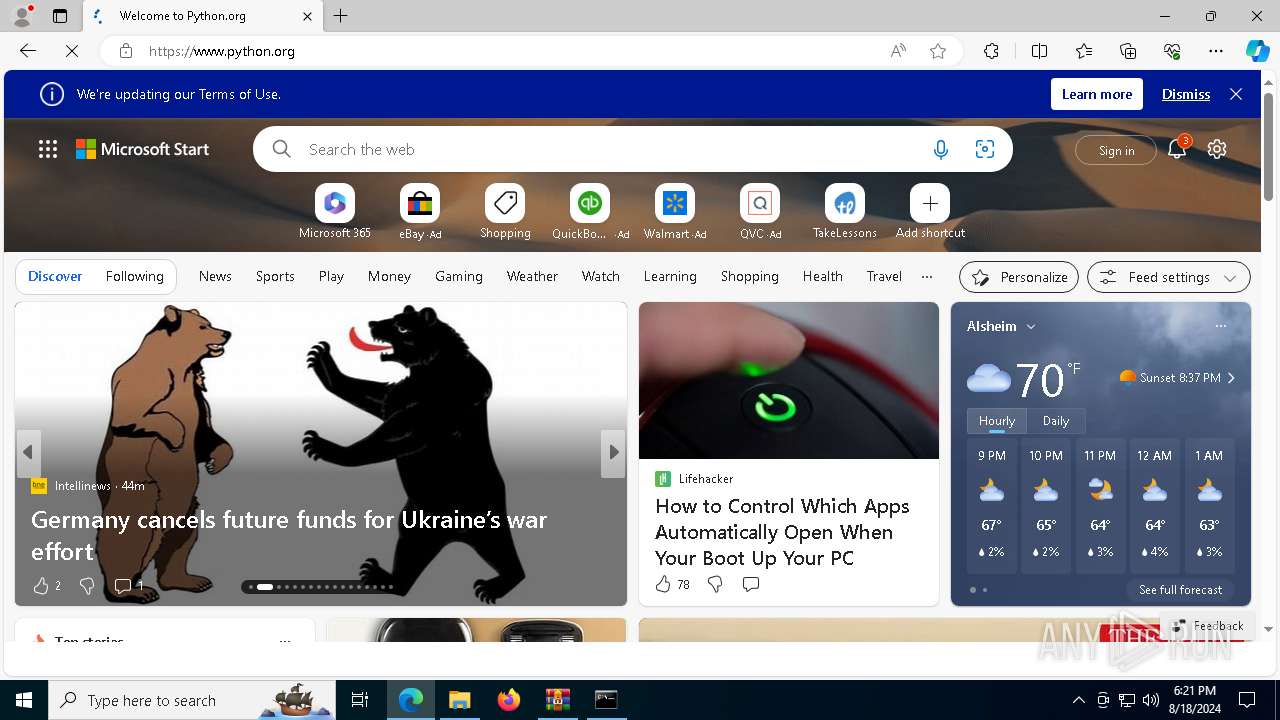Open visual search camera icon
The width and height of the screenshot is (1280, 720).
pyautogui.click(x=985, y=149)
